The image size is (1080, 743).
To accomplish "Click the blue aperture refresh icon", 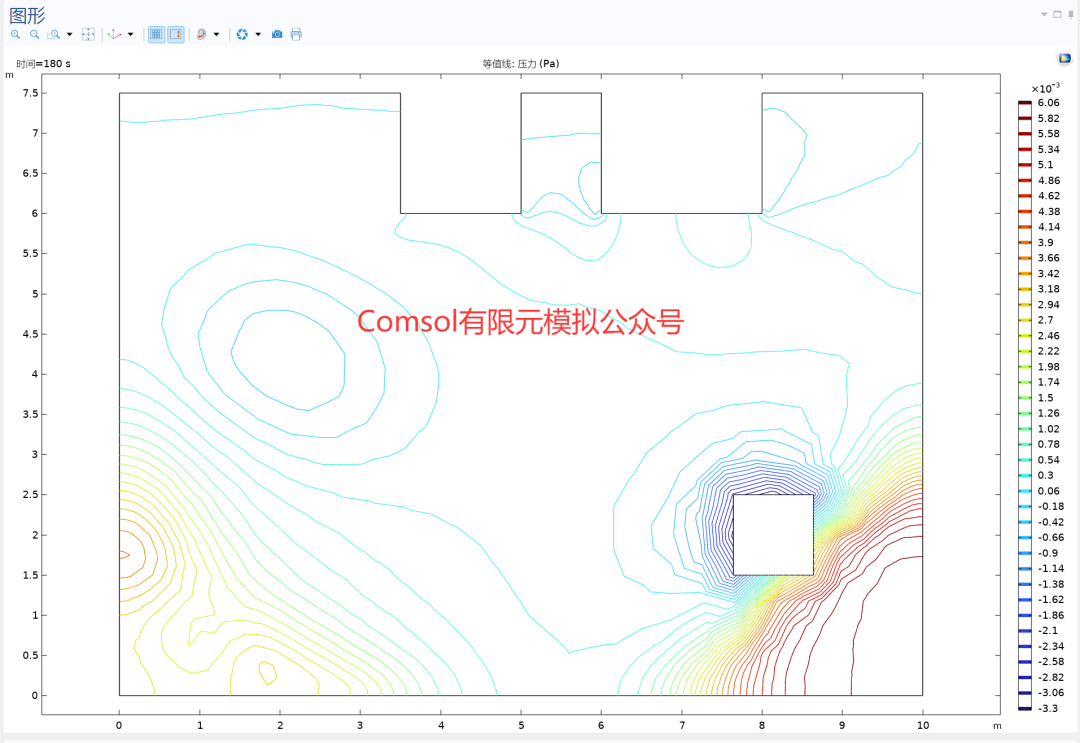I will coord(242,34).
